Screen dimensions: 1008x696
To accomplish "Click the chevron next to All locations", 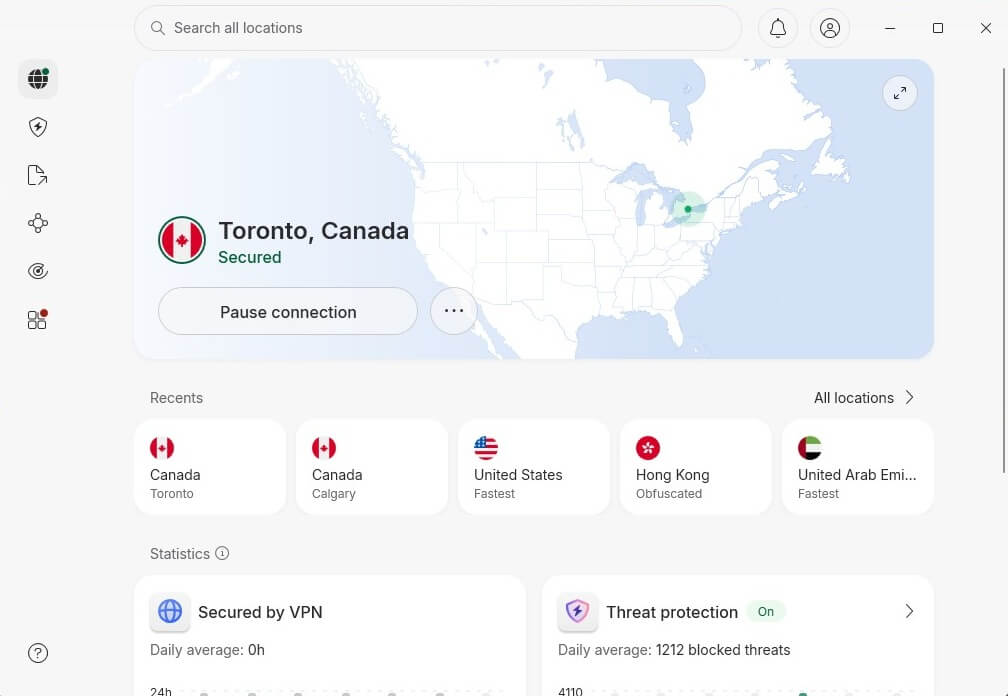I will pyautogui.click(x=910, y=398).
